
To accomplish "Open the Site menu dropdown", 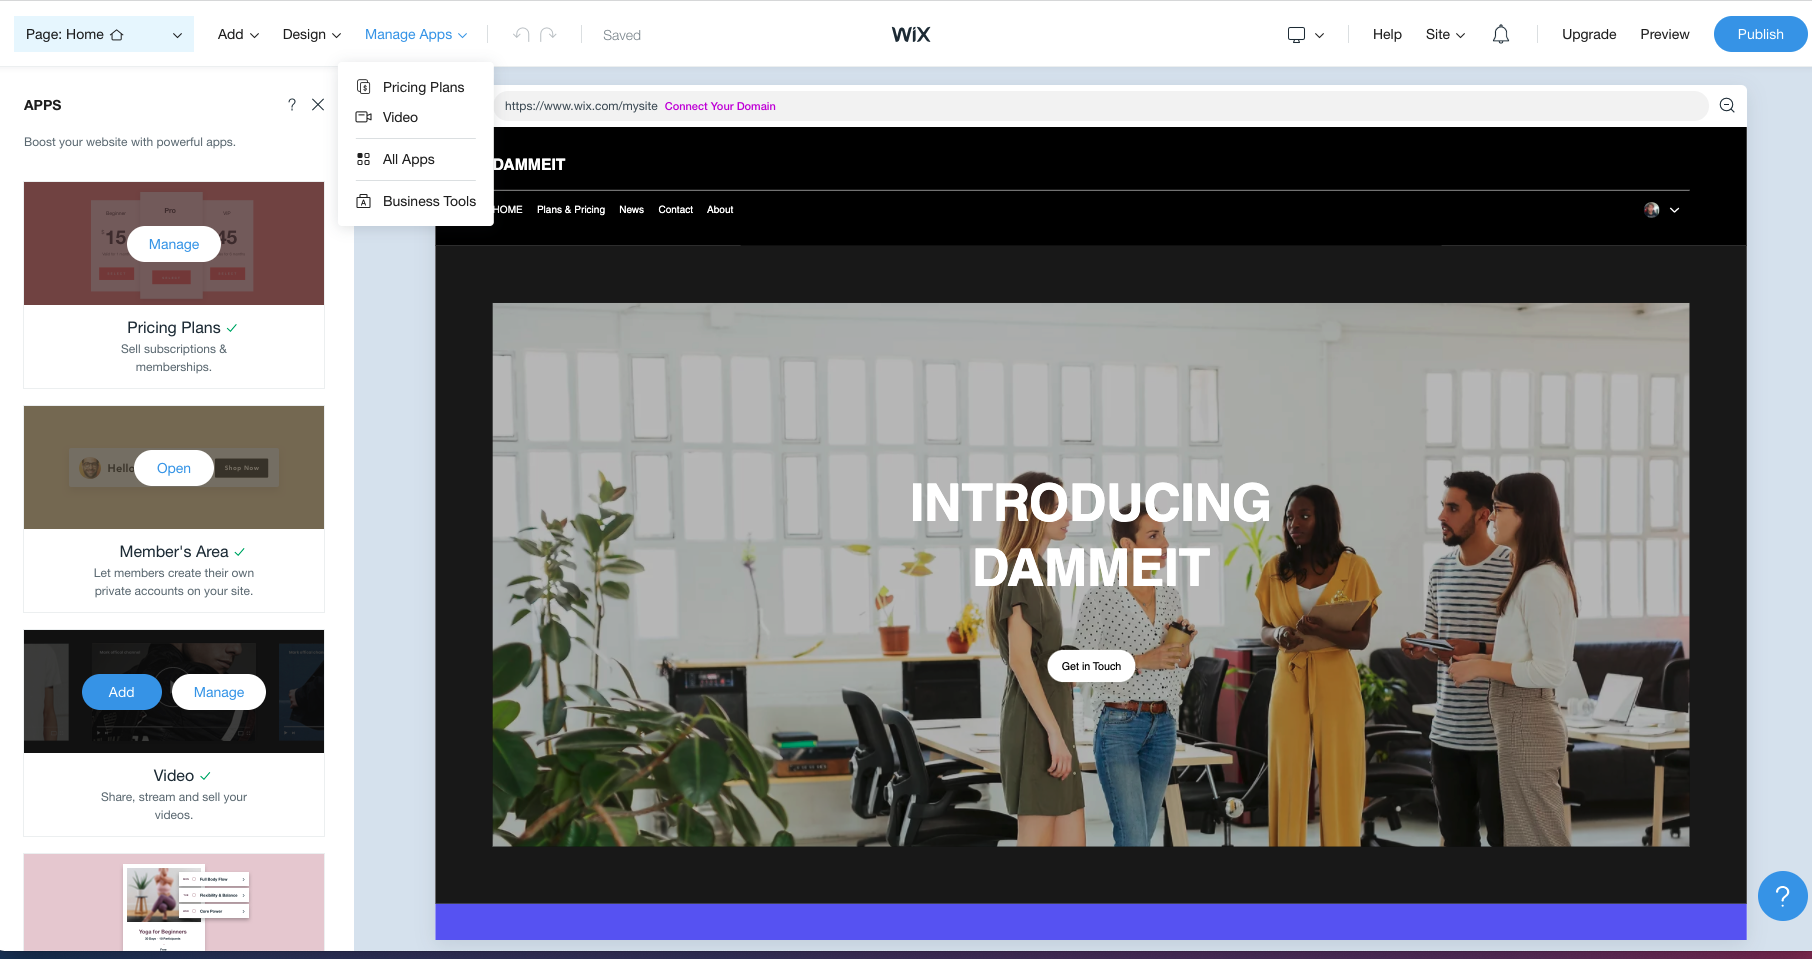I will click(1445, 35).
